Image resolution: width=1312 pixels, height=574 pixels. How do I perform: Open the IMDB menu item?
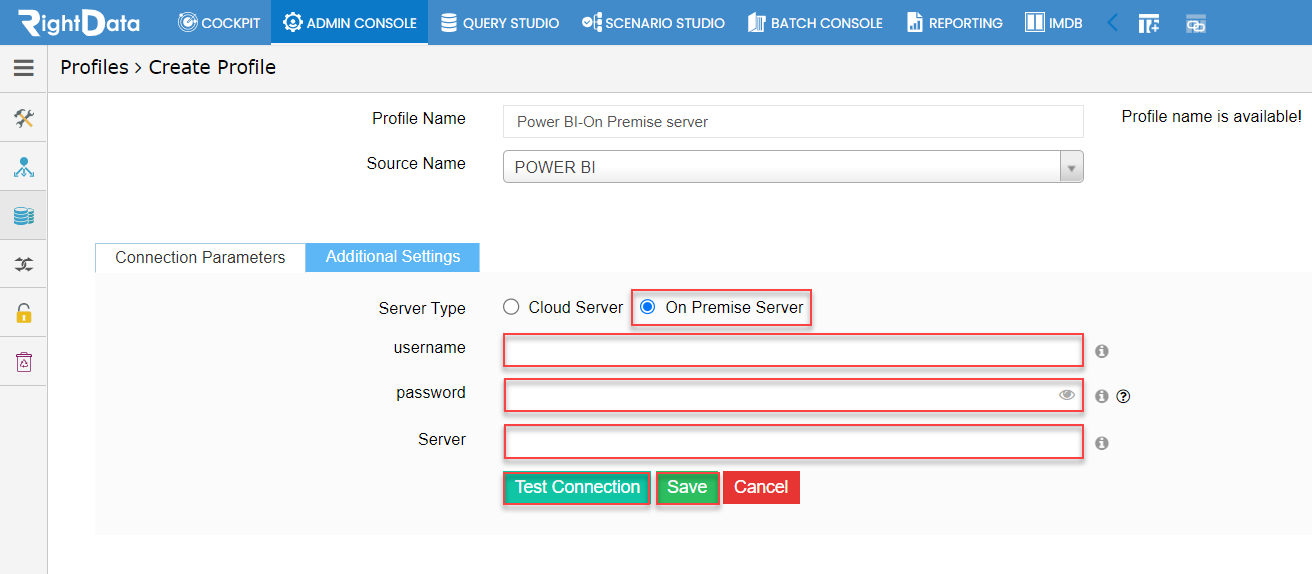[1054, 22]
